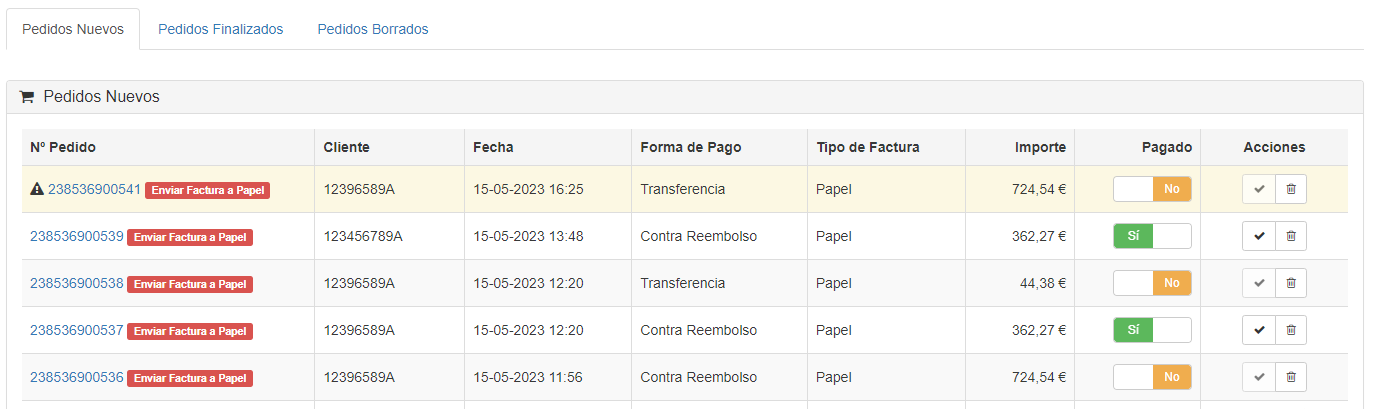Click the Importe column header
This screenshot has width=1378, height=409.
pos(1040,147)
